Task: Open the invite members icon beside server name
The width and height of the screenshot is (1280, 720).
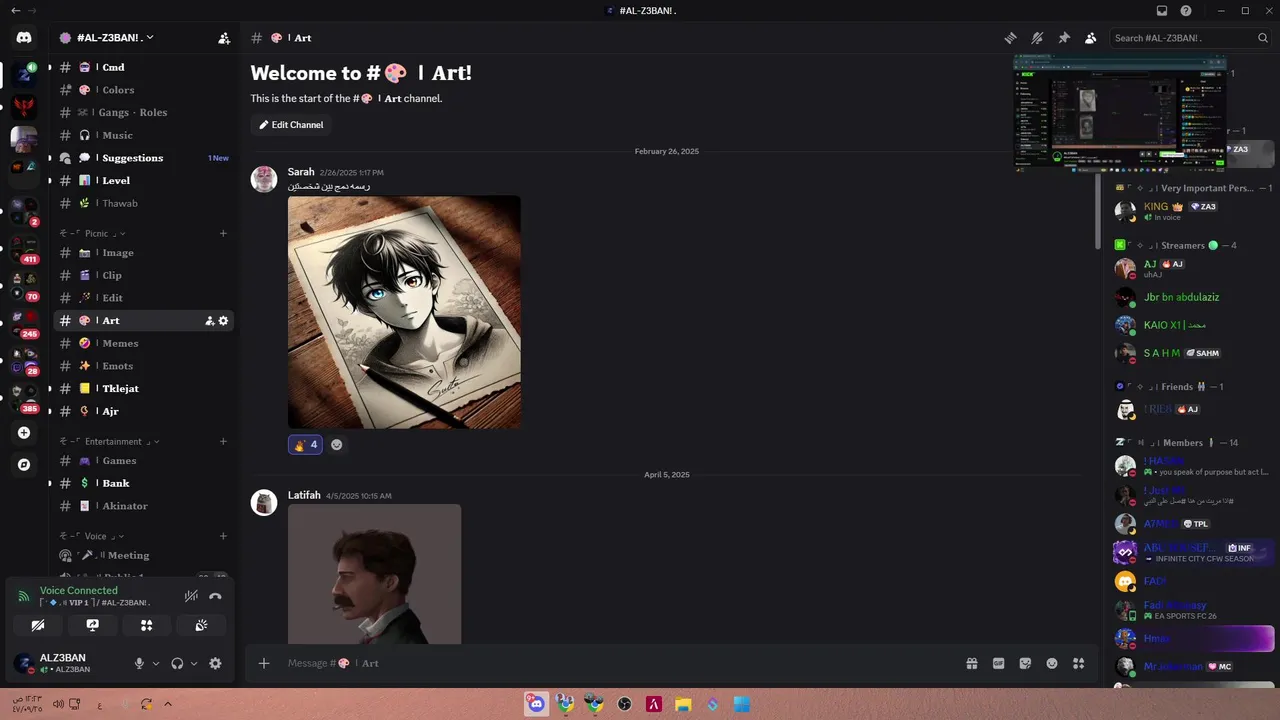Action: tap(224, 38)
